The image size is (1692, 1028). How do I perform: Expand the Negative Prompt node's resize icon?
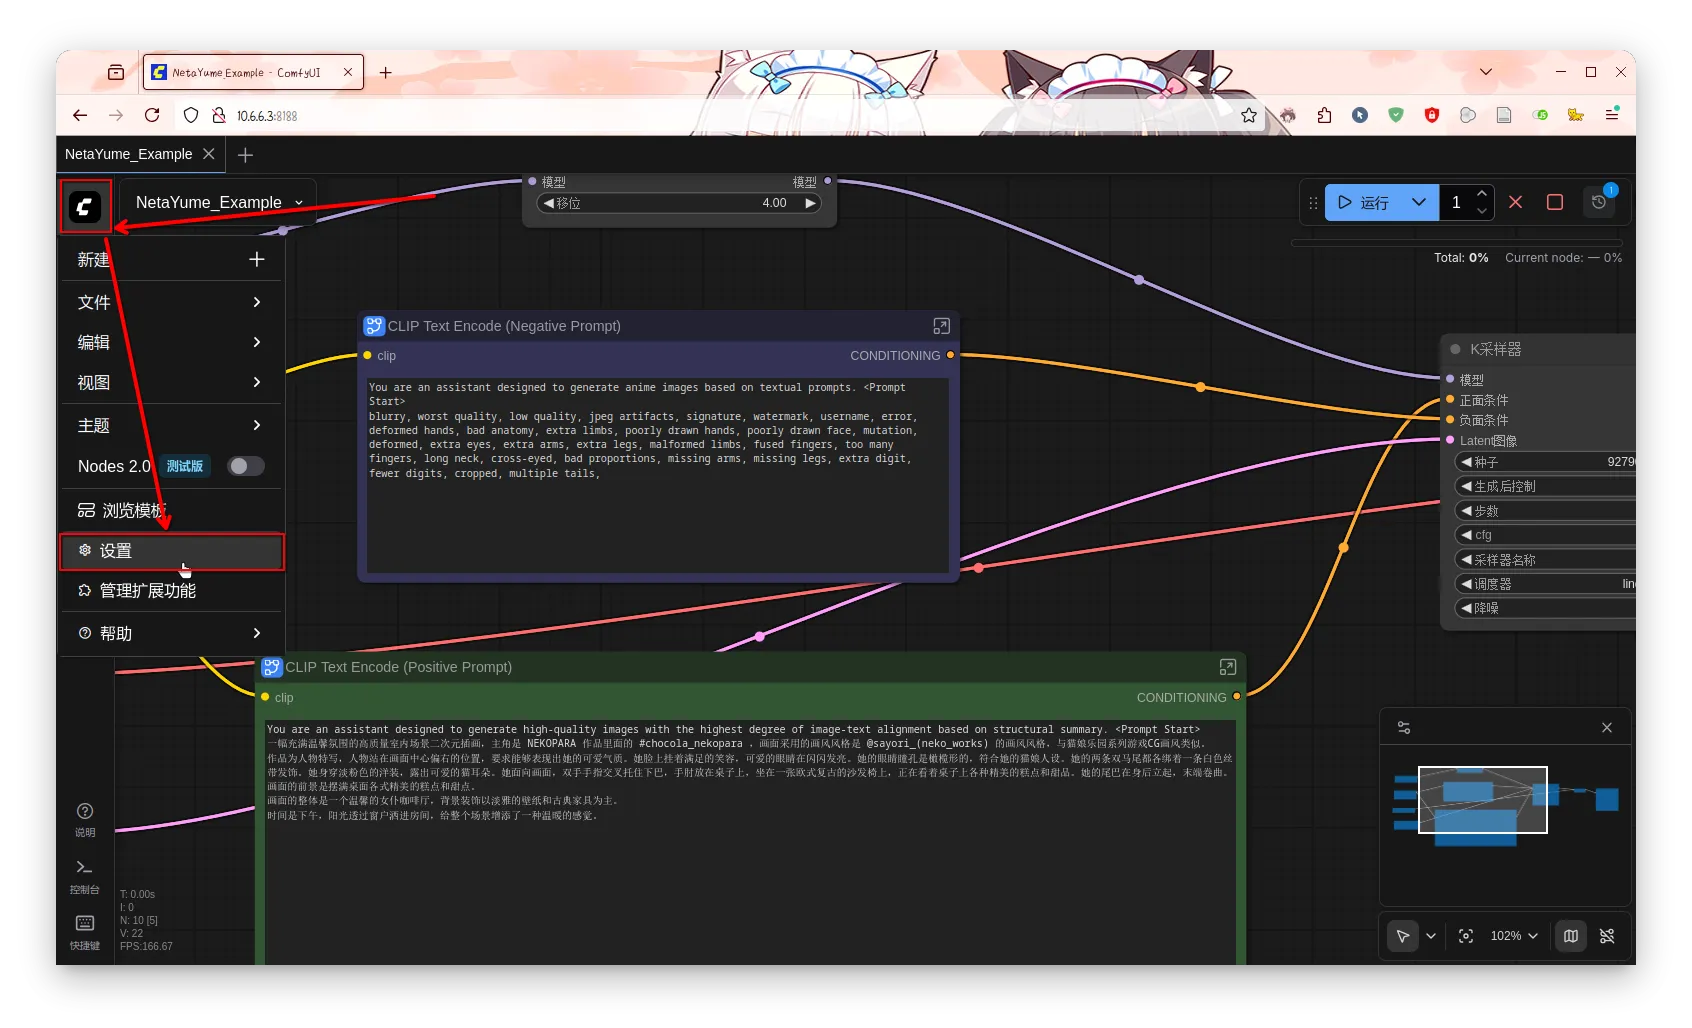click(x=941, y=326)
